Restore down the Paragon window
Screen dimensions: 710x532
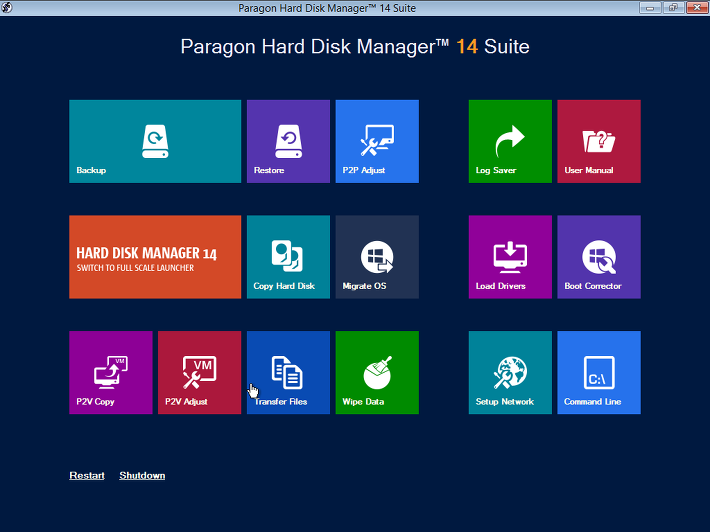pos(673,7)
